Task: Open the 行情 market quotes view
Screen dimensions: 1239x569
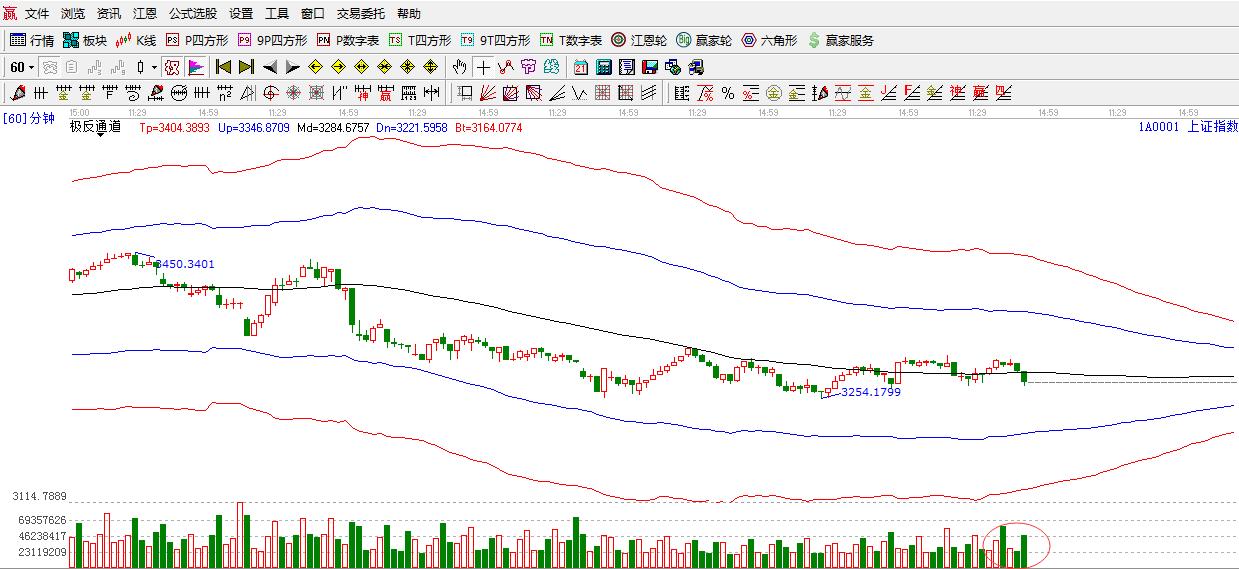Action: [x=31, y=41]
